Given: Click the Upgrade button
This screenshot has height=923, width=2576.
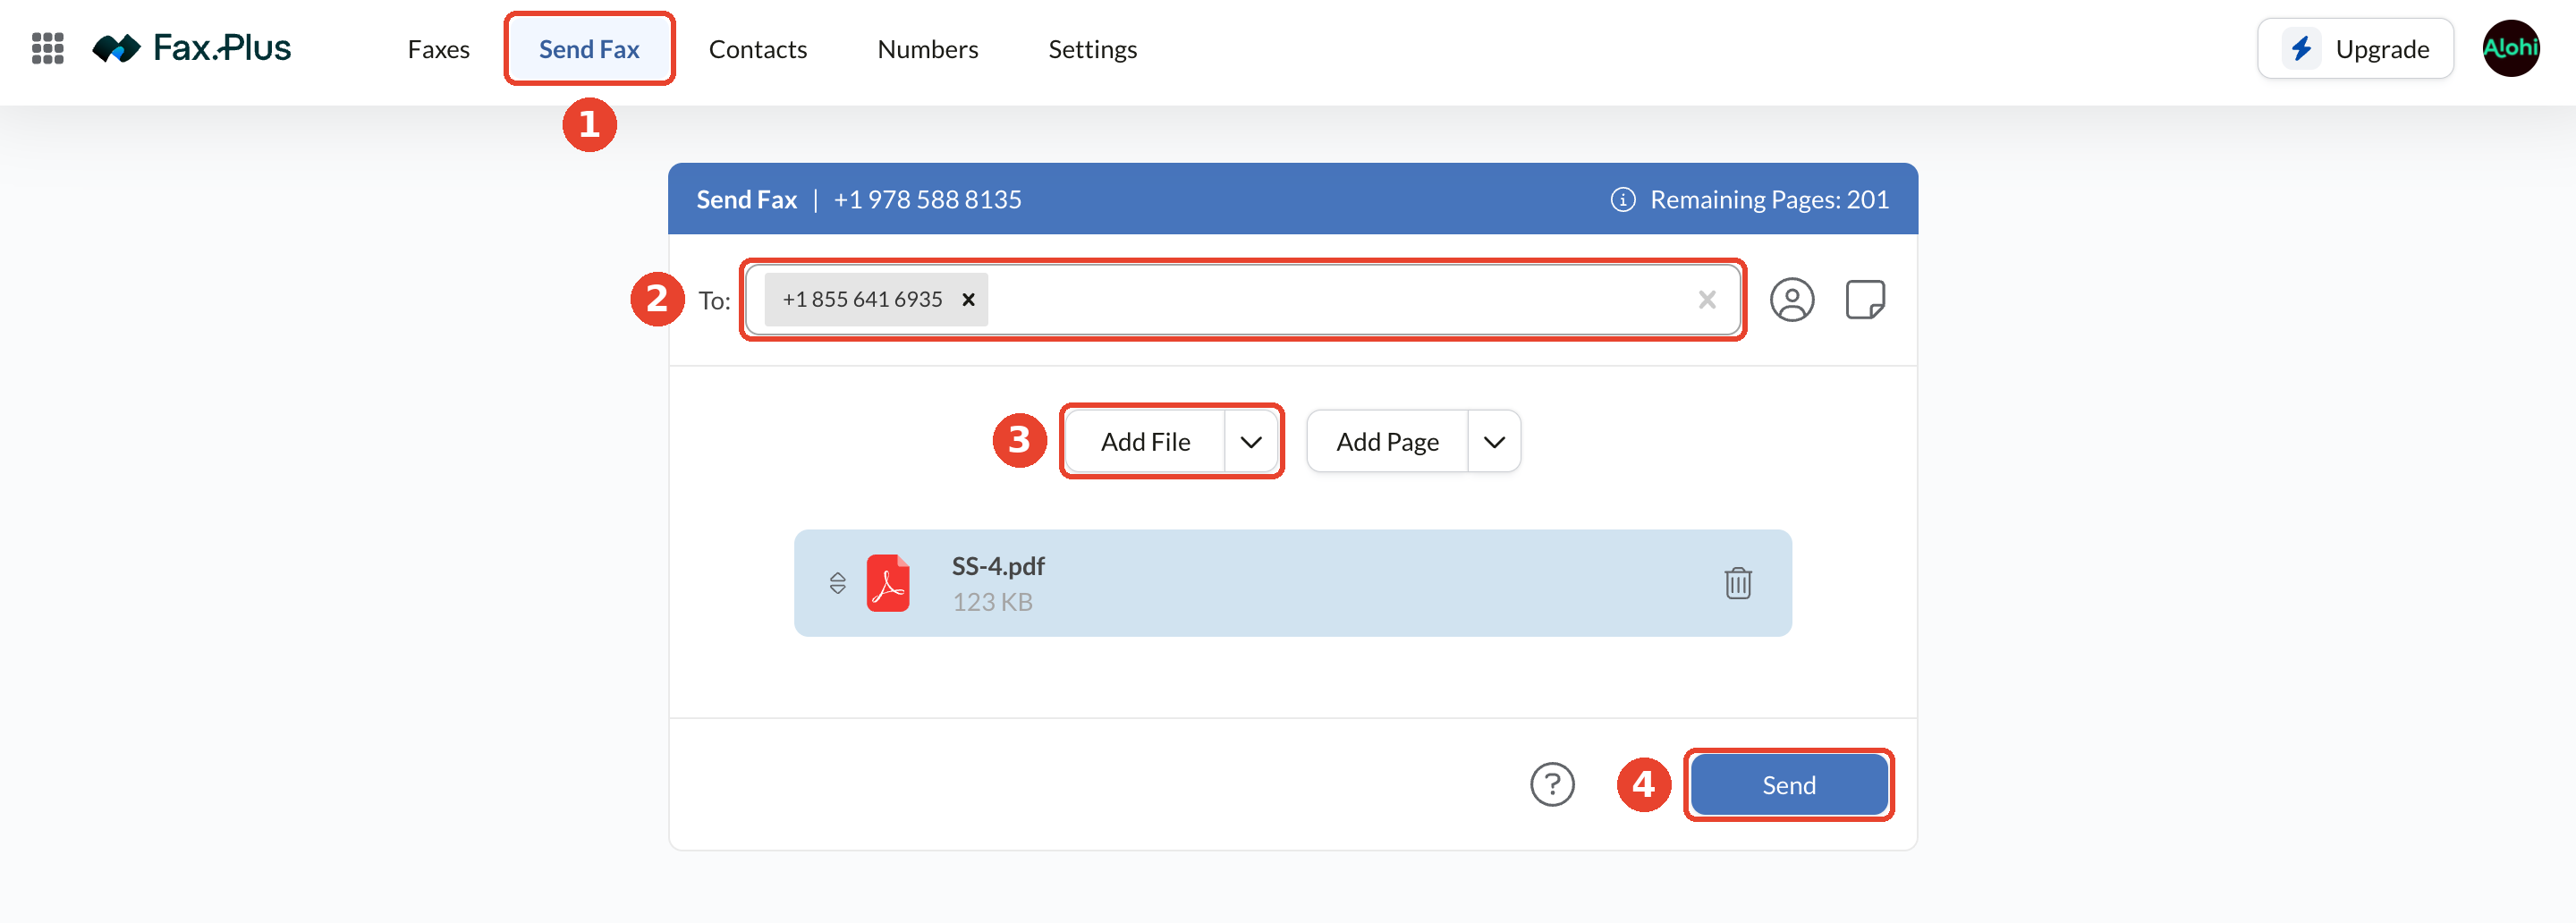Looking at the screenshot, I should tap(2354, 49).
